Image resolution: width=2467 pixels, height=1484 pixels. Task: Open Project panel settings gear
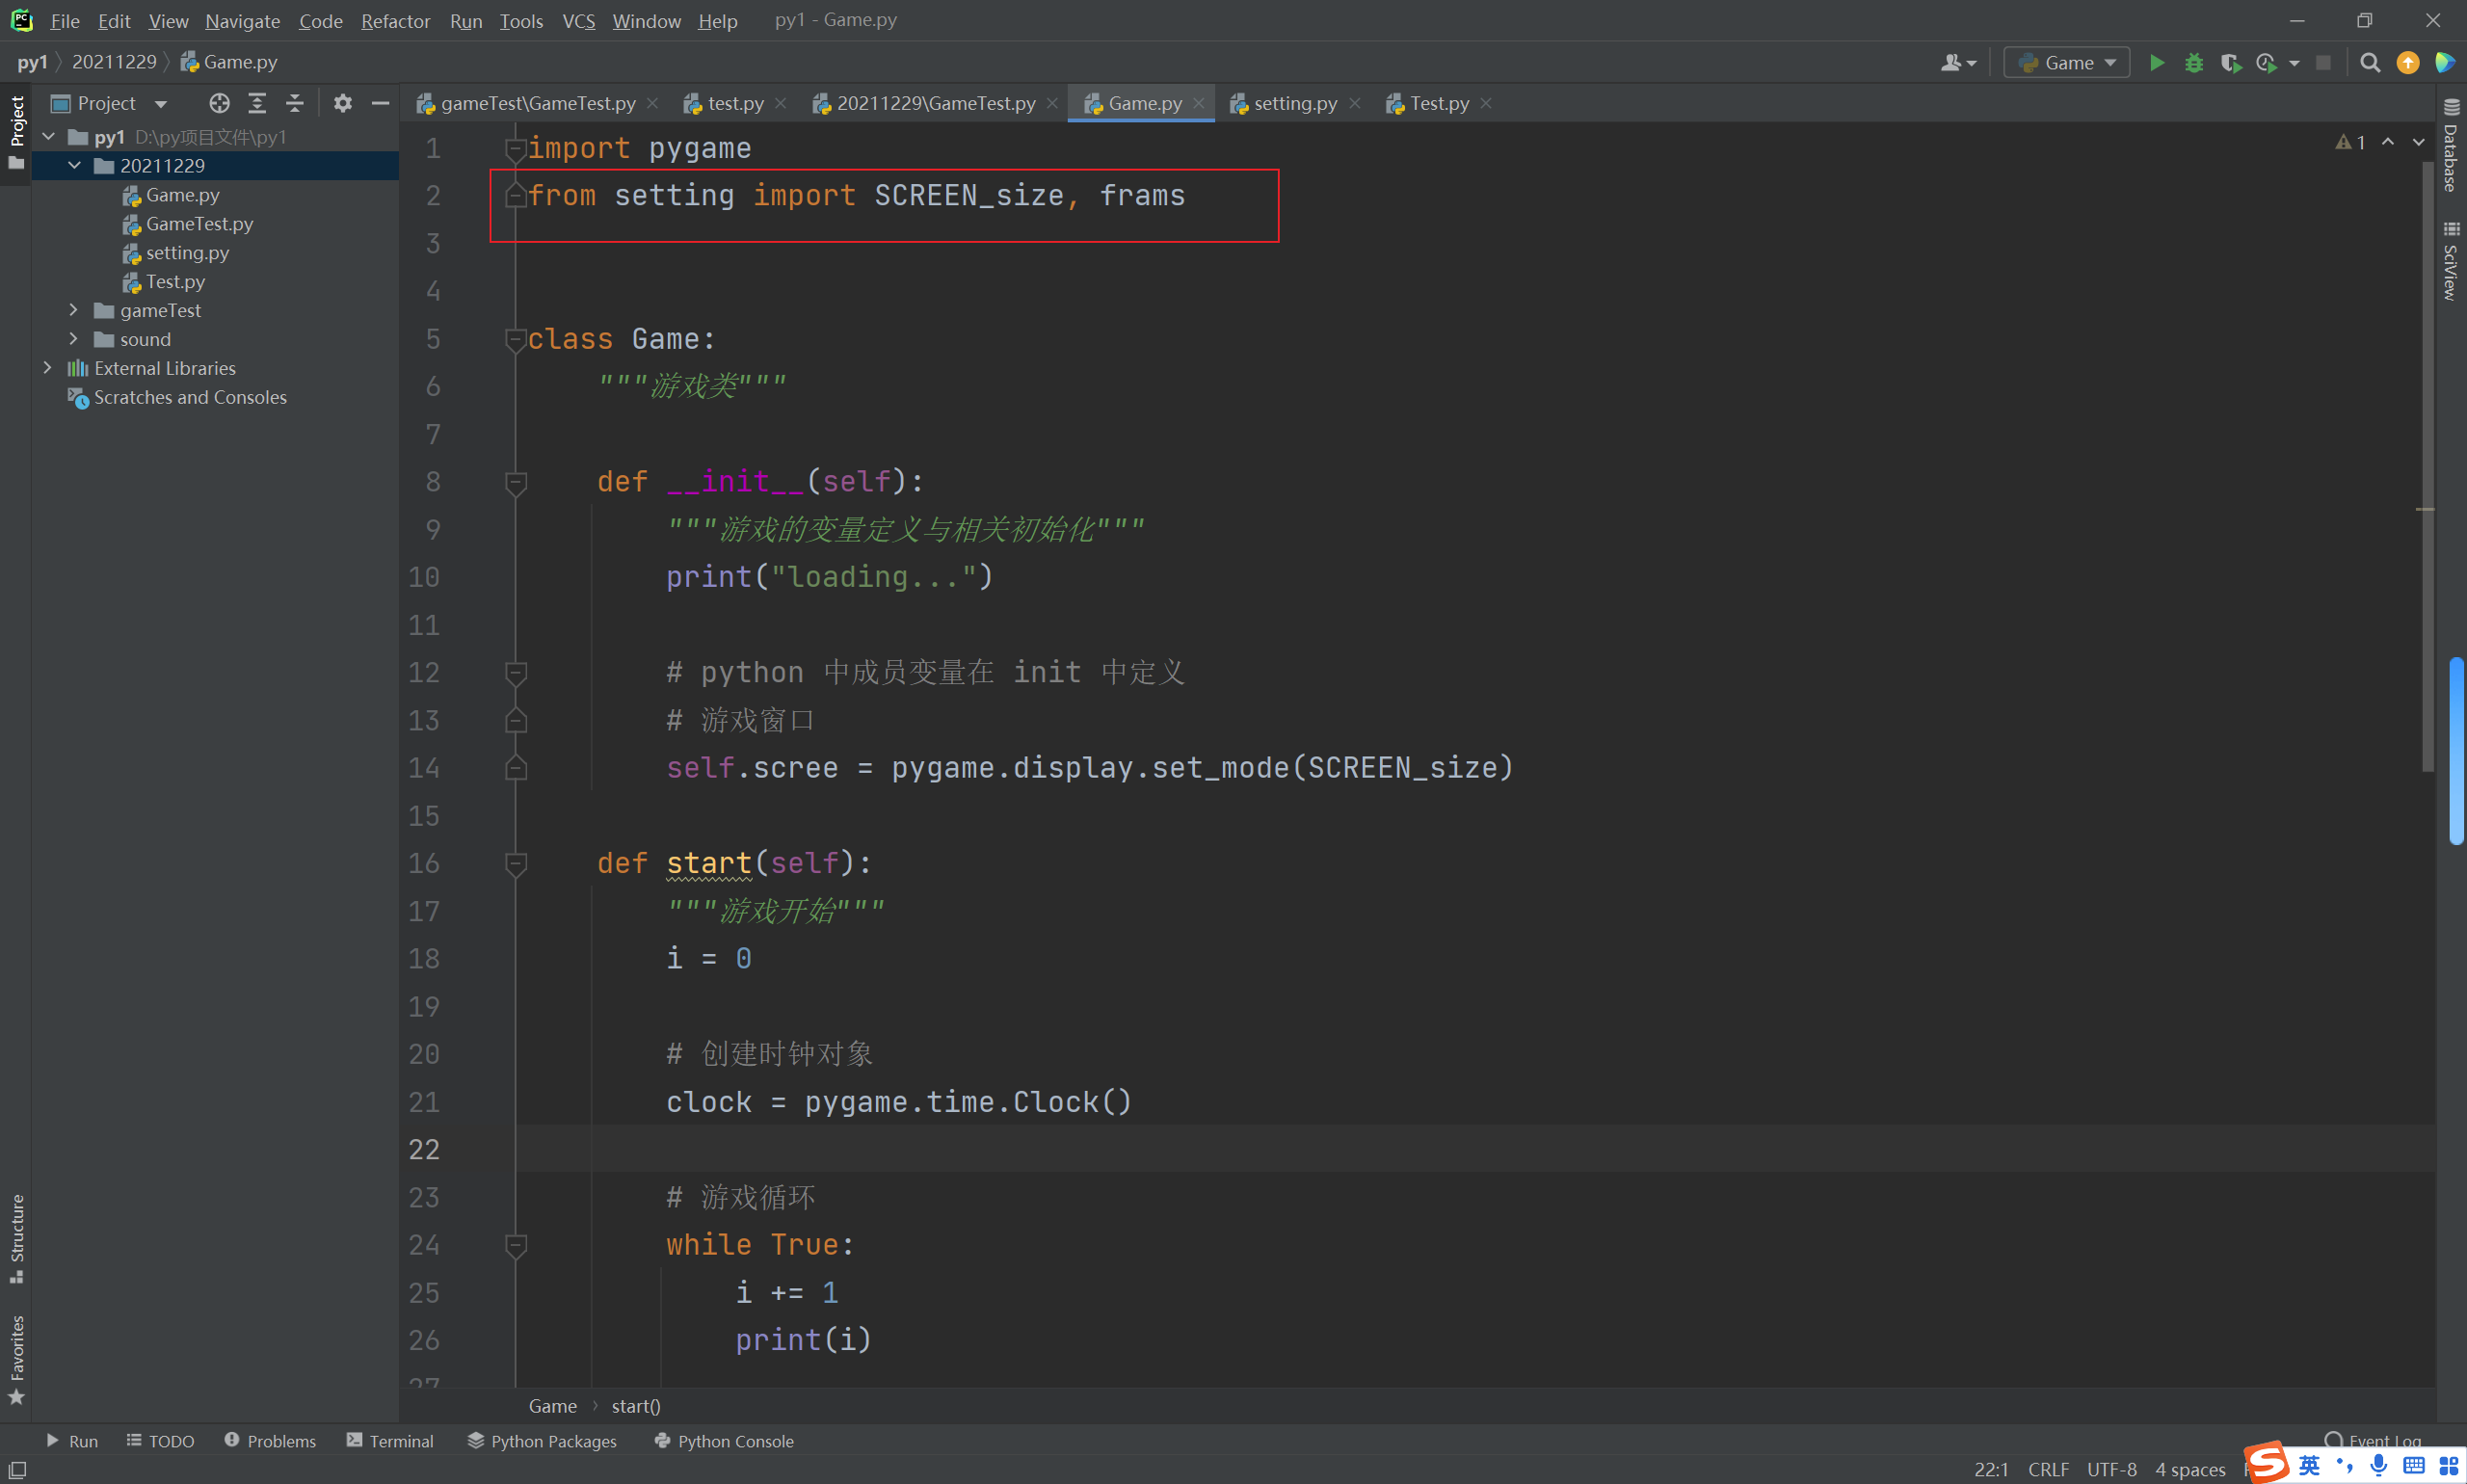pyautogui.click(x=343, y=103)
